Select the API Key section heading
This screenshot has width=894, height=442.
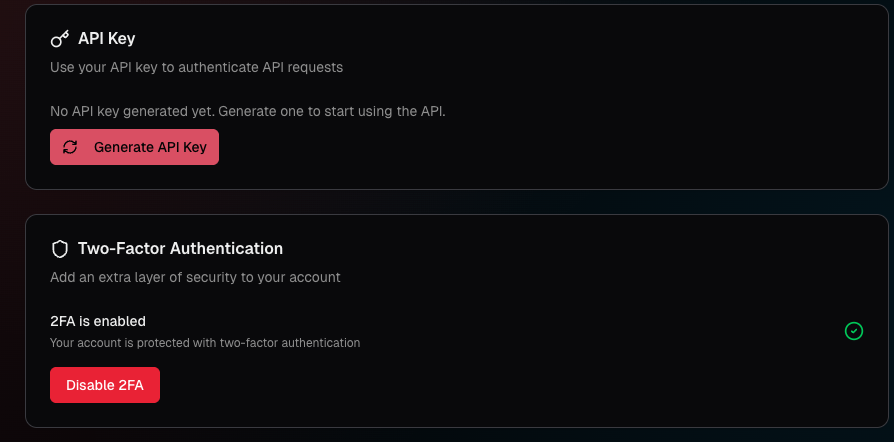click(x=106, y=39)
